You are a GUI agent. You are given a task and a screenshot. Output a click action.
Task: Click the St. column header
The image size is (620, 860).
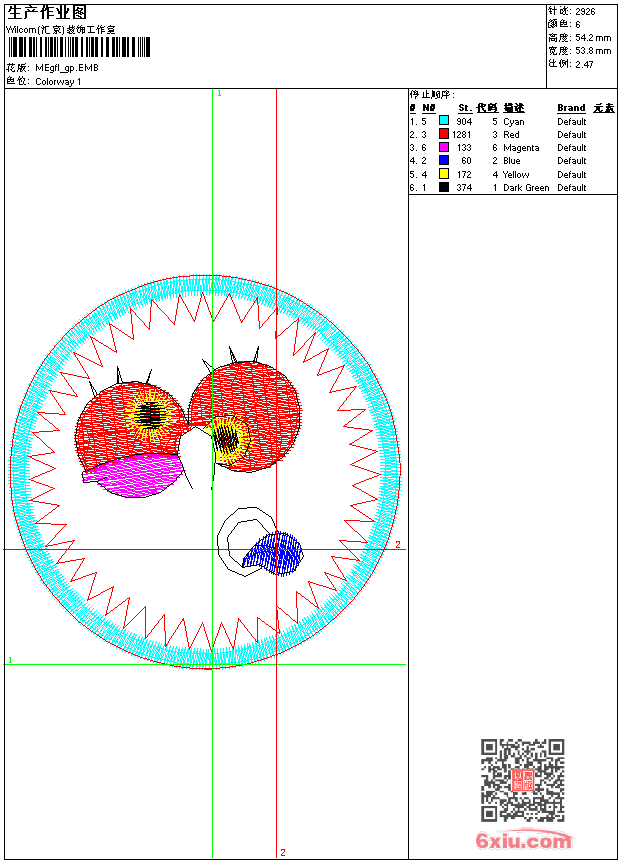tap(464, 108)
